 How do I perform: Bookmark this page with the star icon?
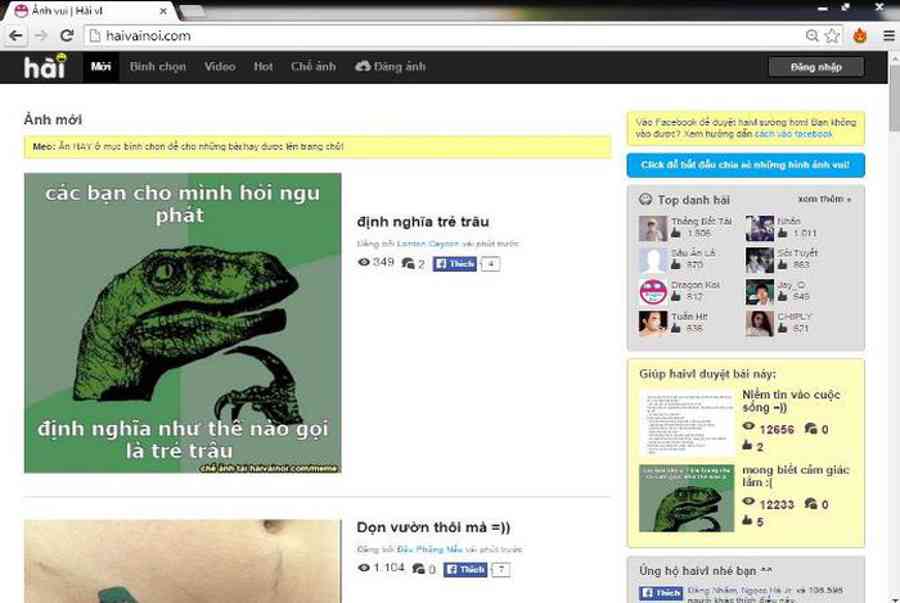tap(832, 36)
